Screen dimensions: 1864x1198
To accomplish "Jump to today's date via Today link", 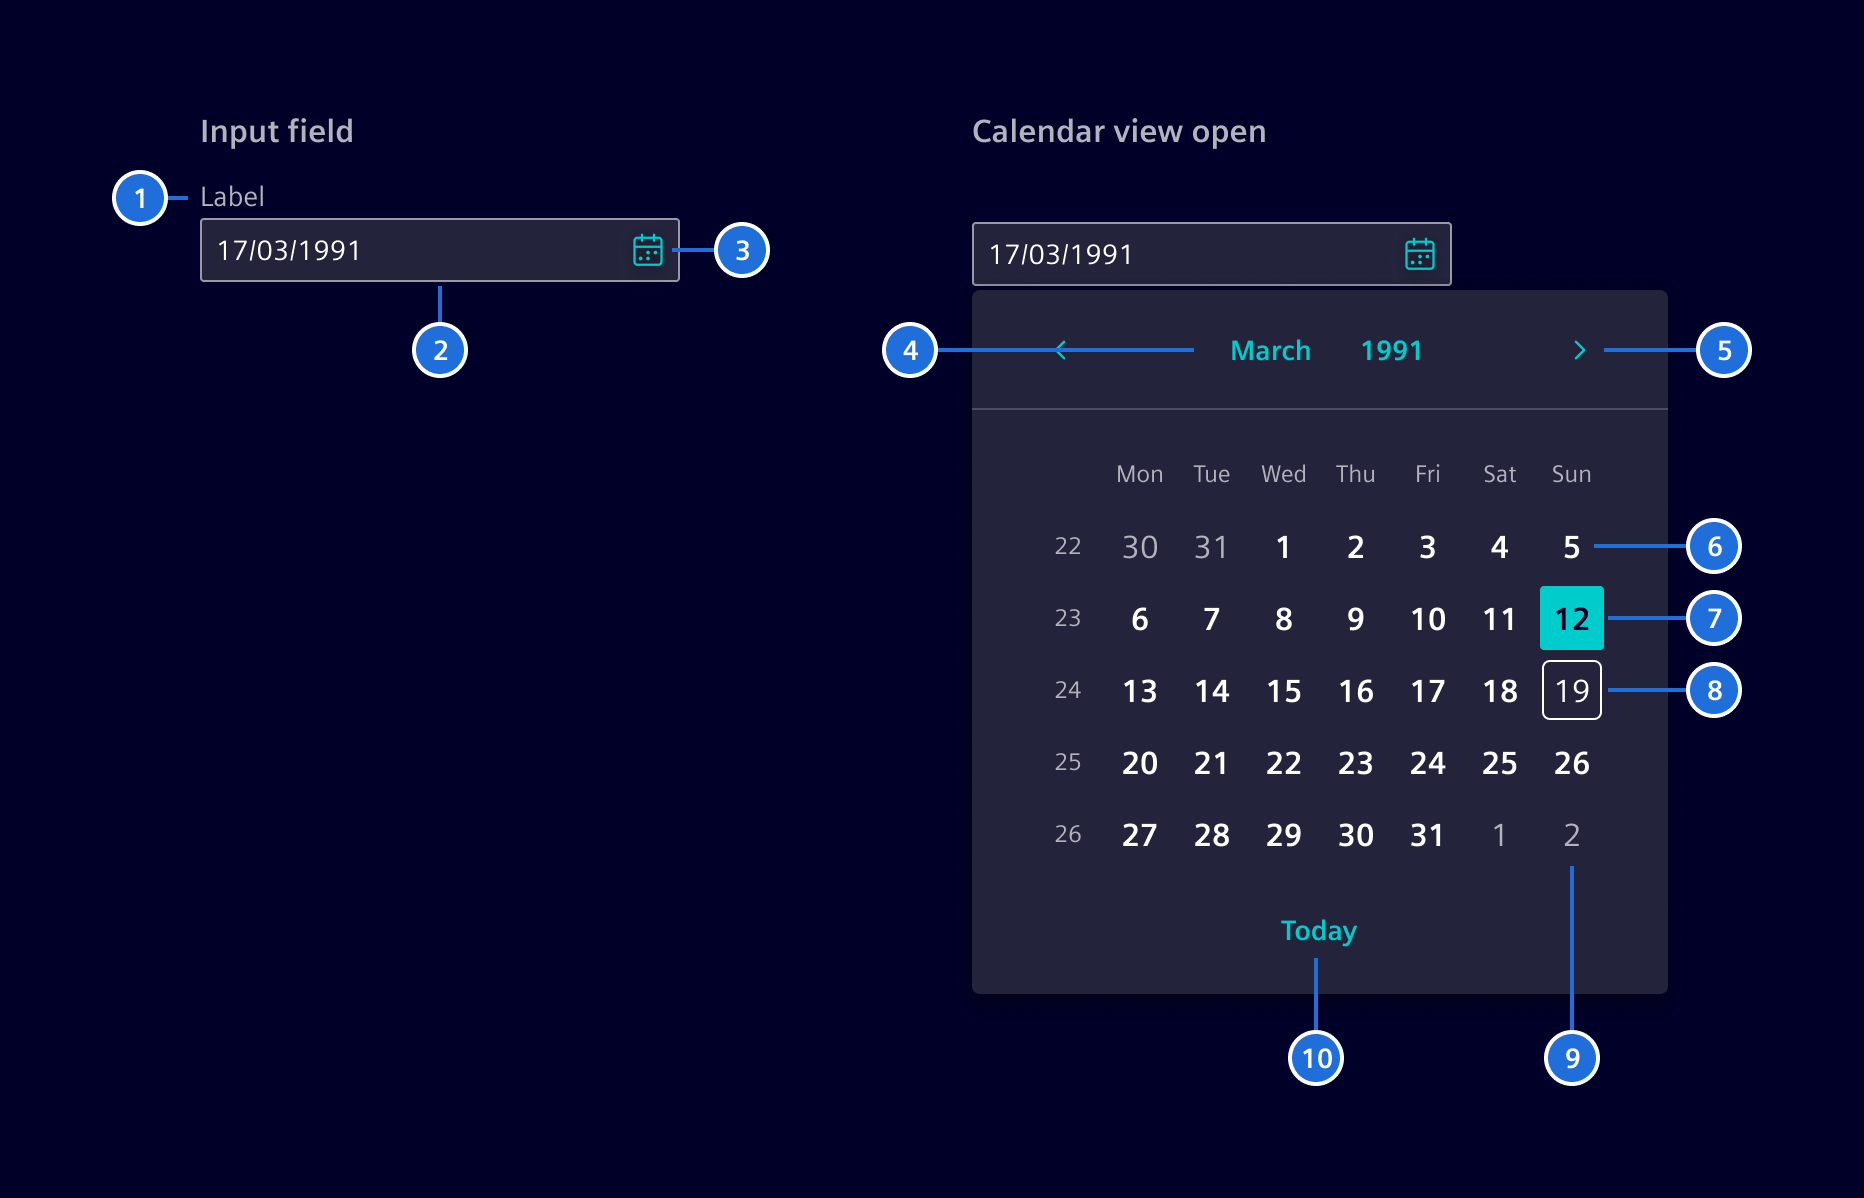I will [x=1316, y=931].
